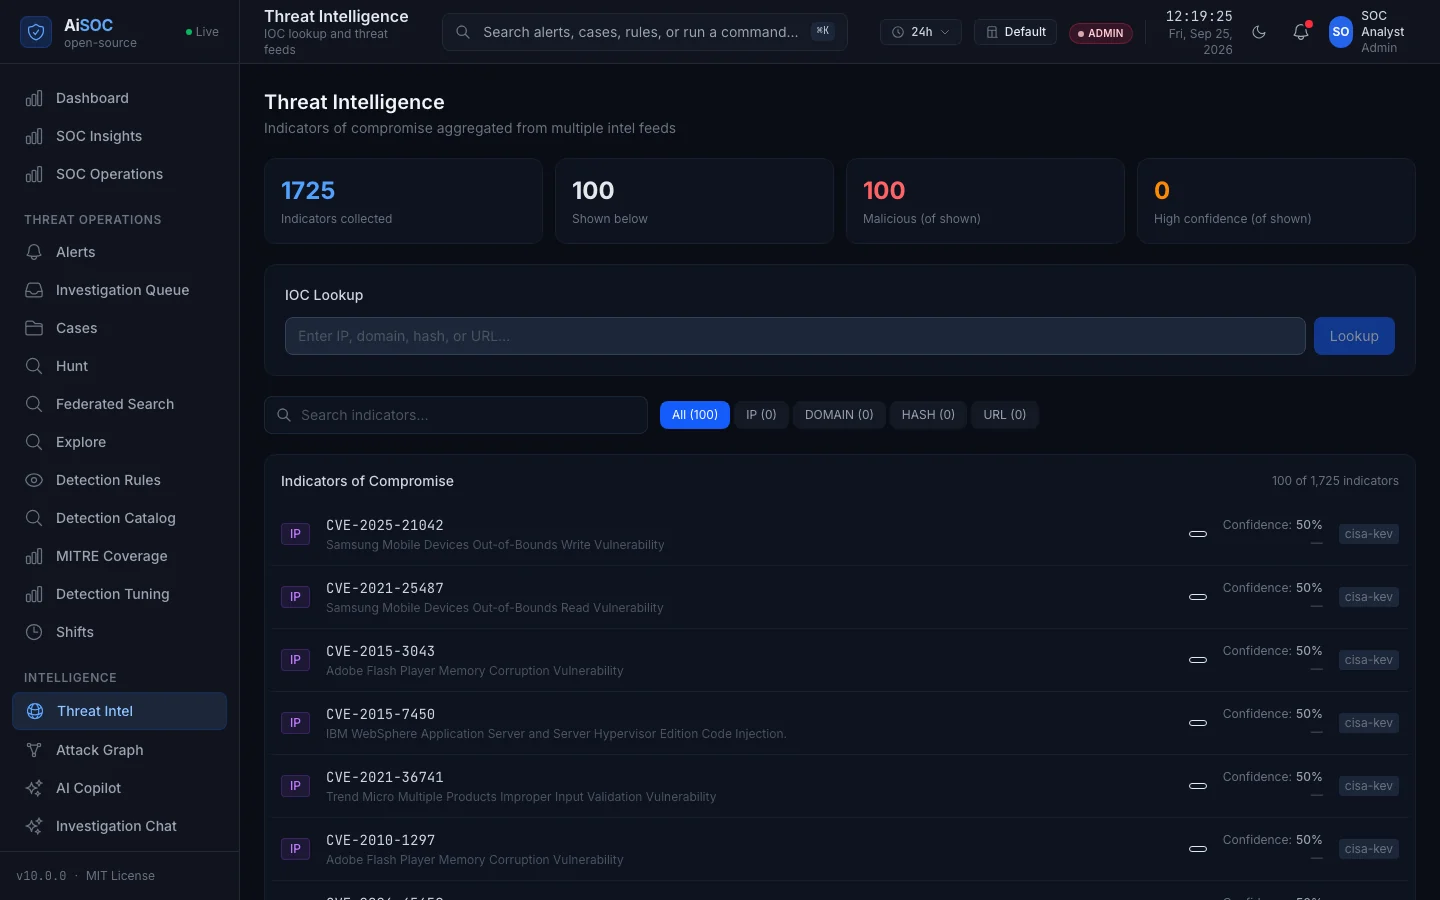Open Detection Tuning from the sidebar
The height and width of the screenshot is (900, 1440).
pos(119,594)
